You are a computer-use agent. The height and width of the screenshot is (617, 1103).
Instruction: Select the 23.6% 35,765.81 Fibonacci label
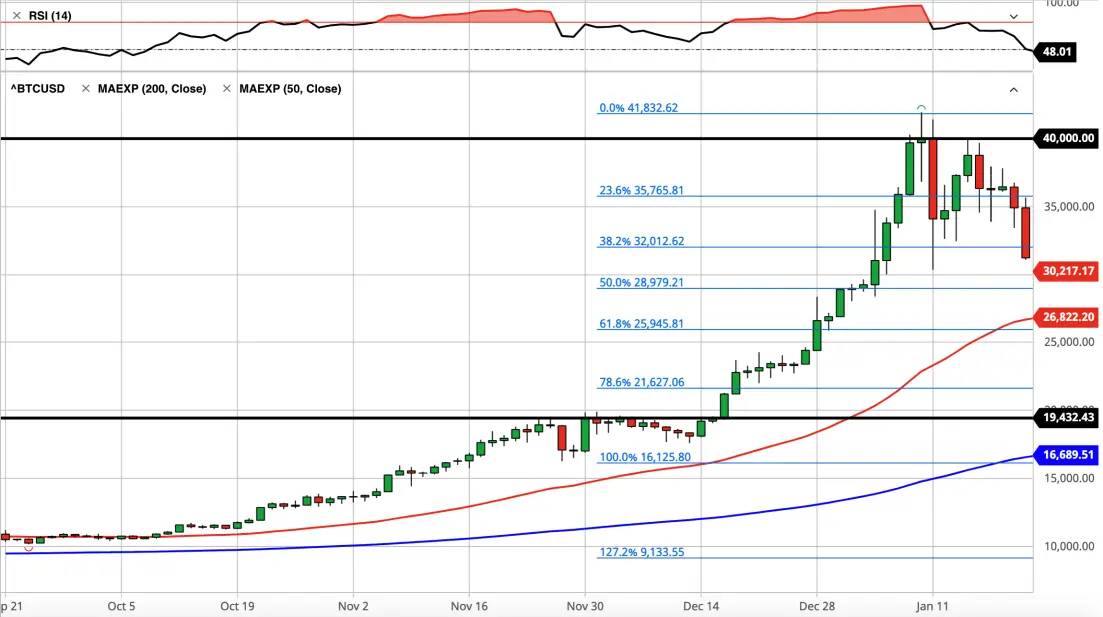point(641,190)
